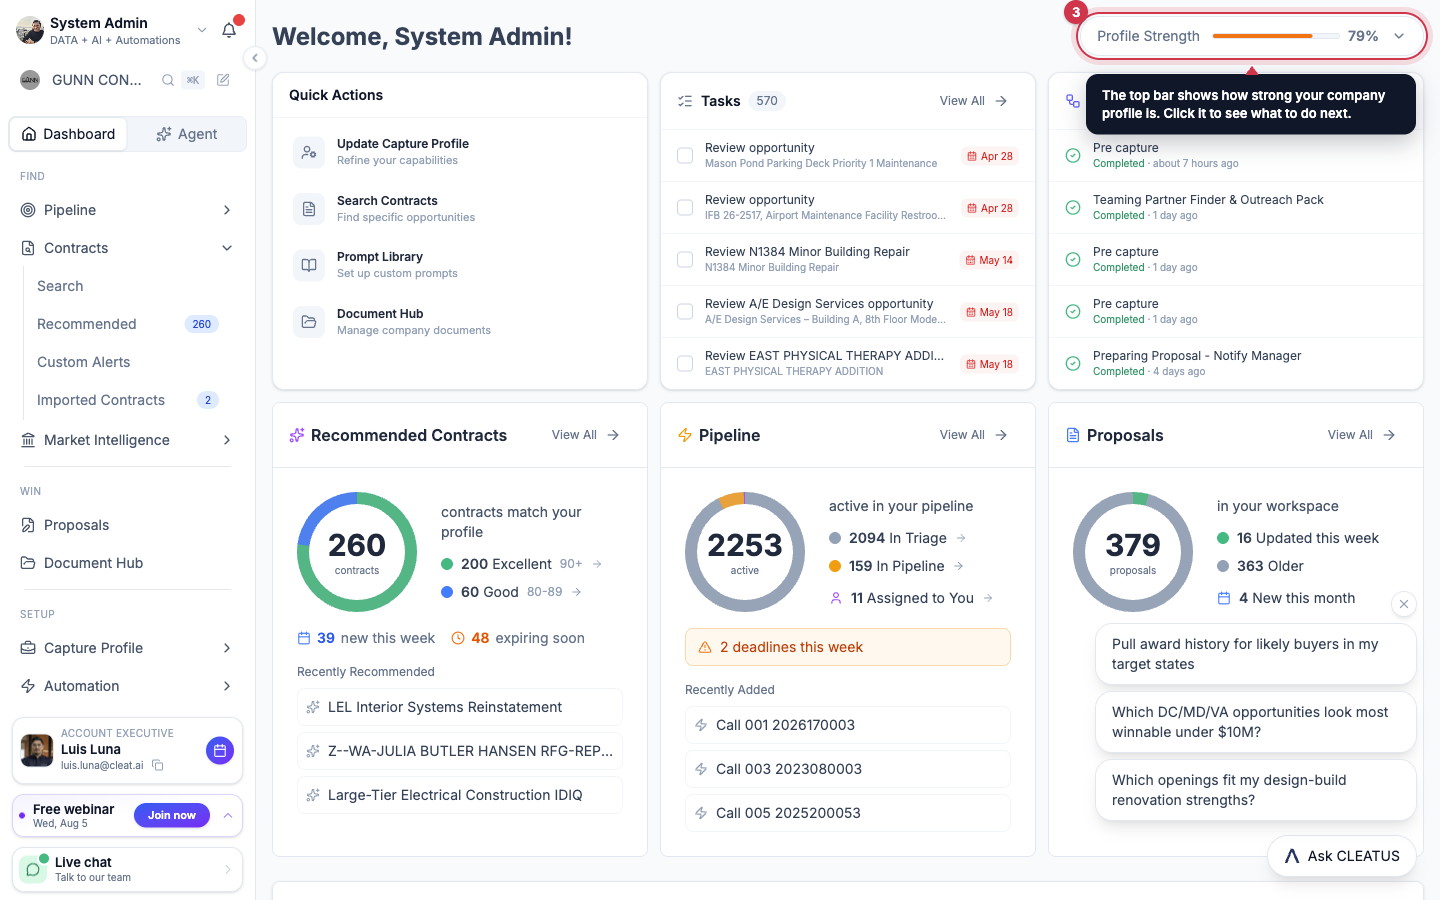Open Live chat chevron arrow
The width and height of the screenshot is (1440, 900).
[x=228, y=870]
